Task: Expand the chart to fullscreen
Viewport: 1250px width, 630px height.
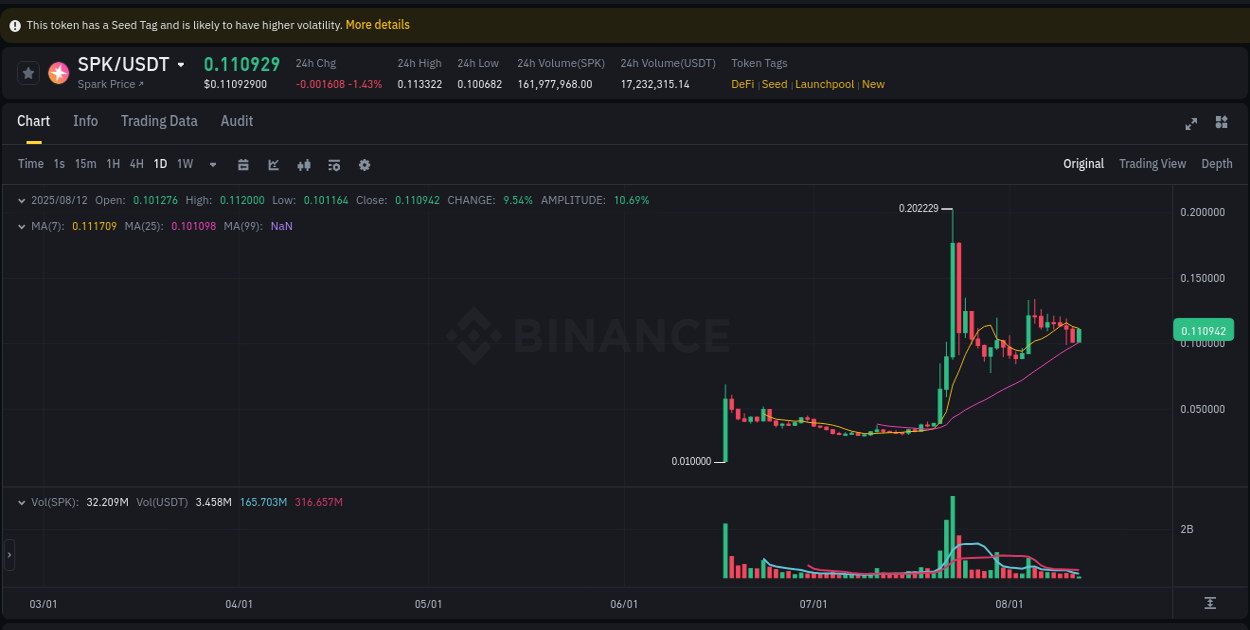Action: (1190, 124)
